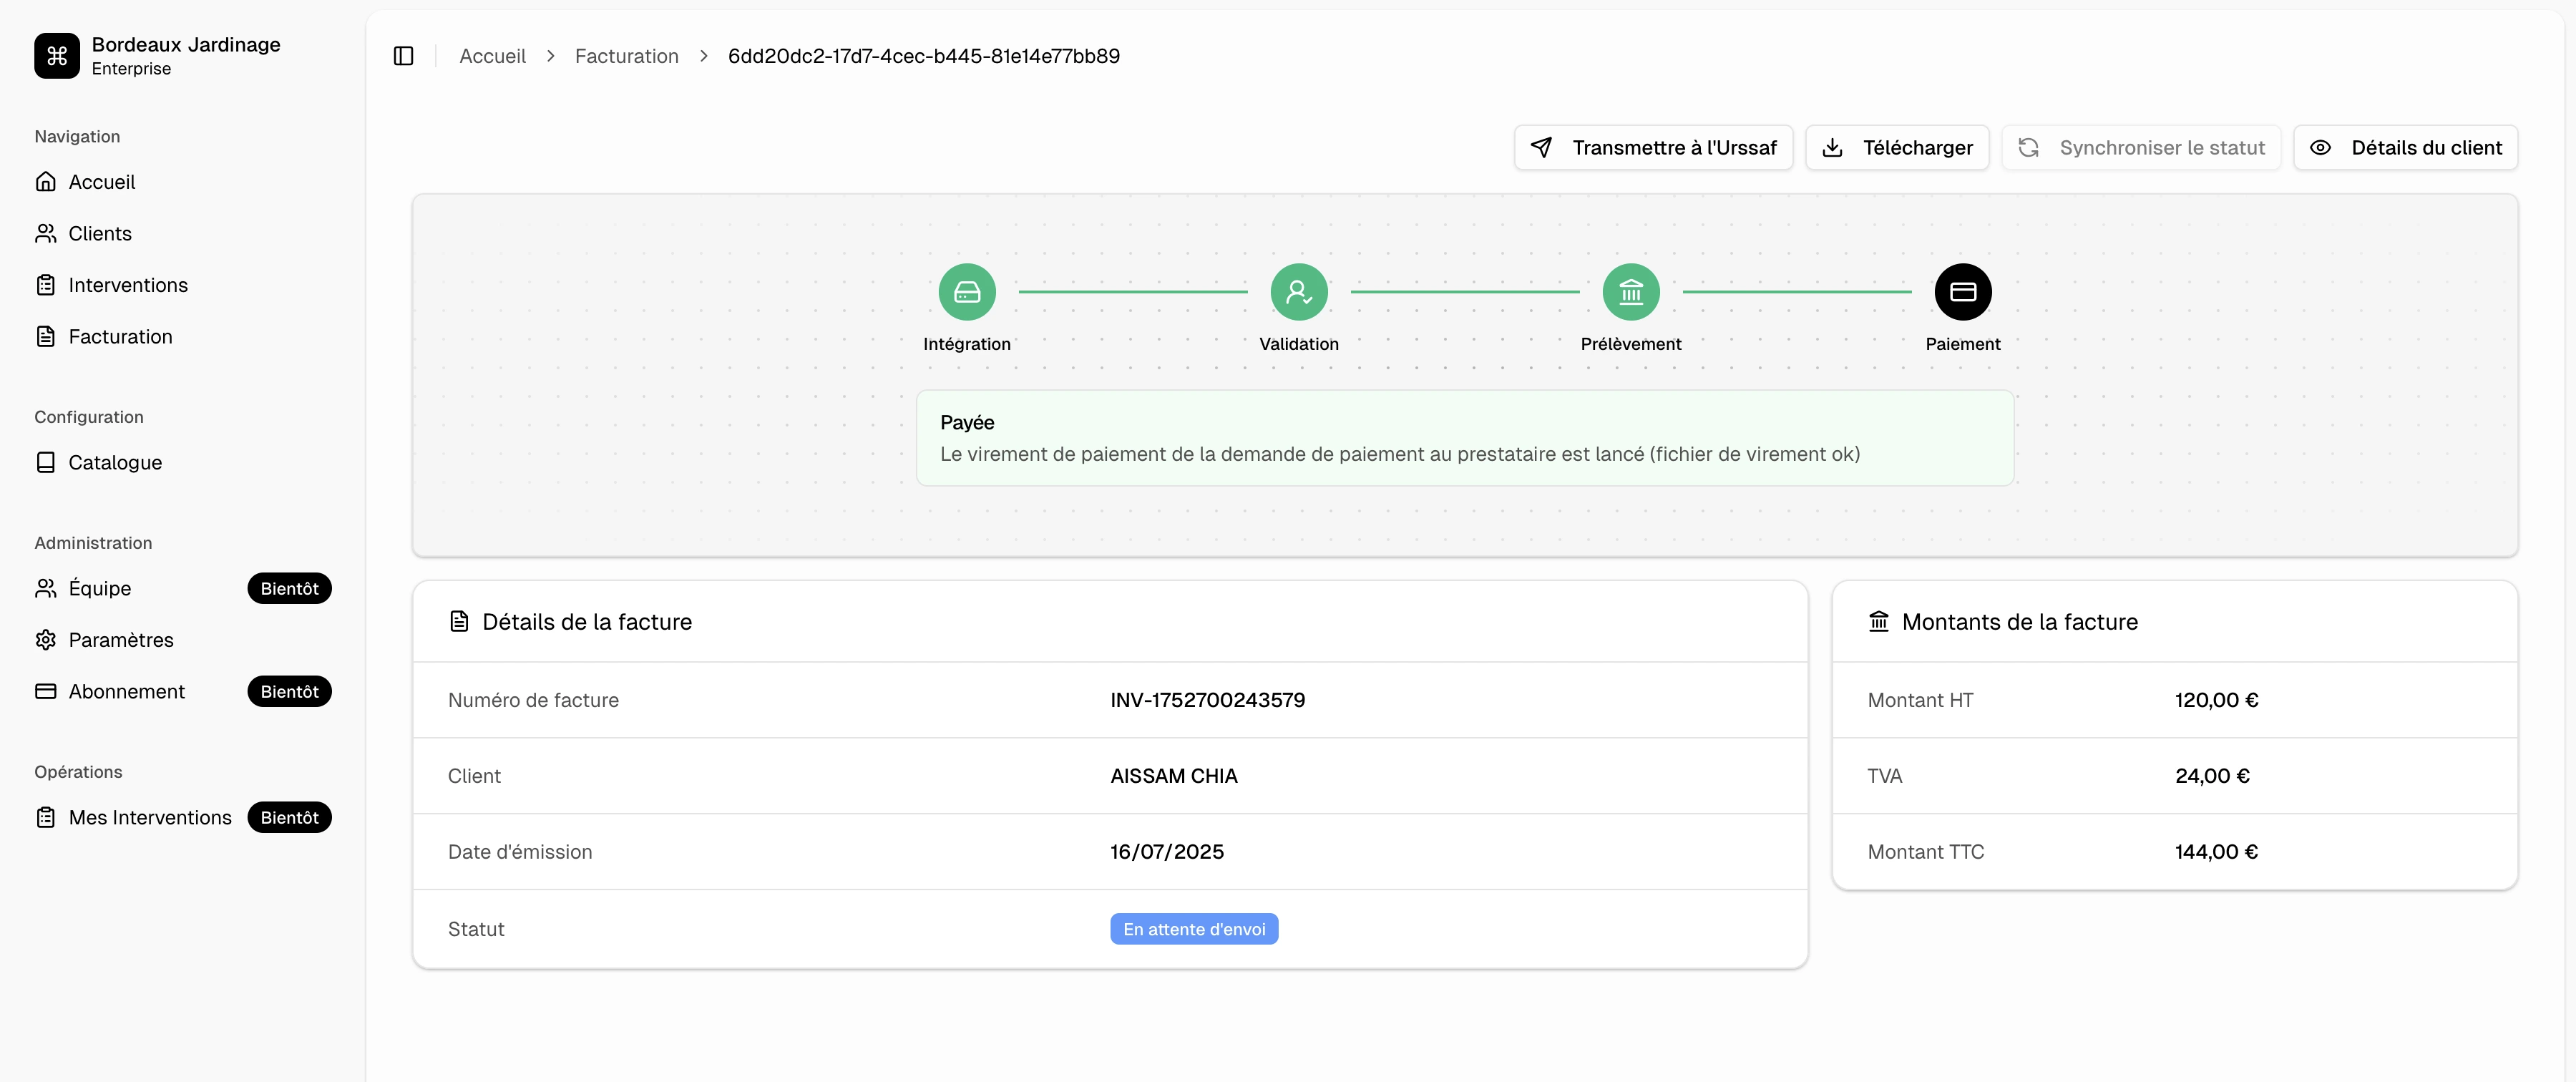The width and height of the screenshot is (2576, 1082).
Task: Click Accueil in the breadcrumb trail
Action: 492,56
